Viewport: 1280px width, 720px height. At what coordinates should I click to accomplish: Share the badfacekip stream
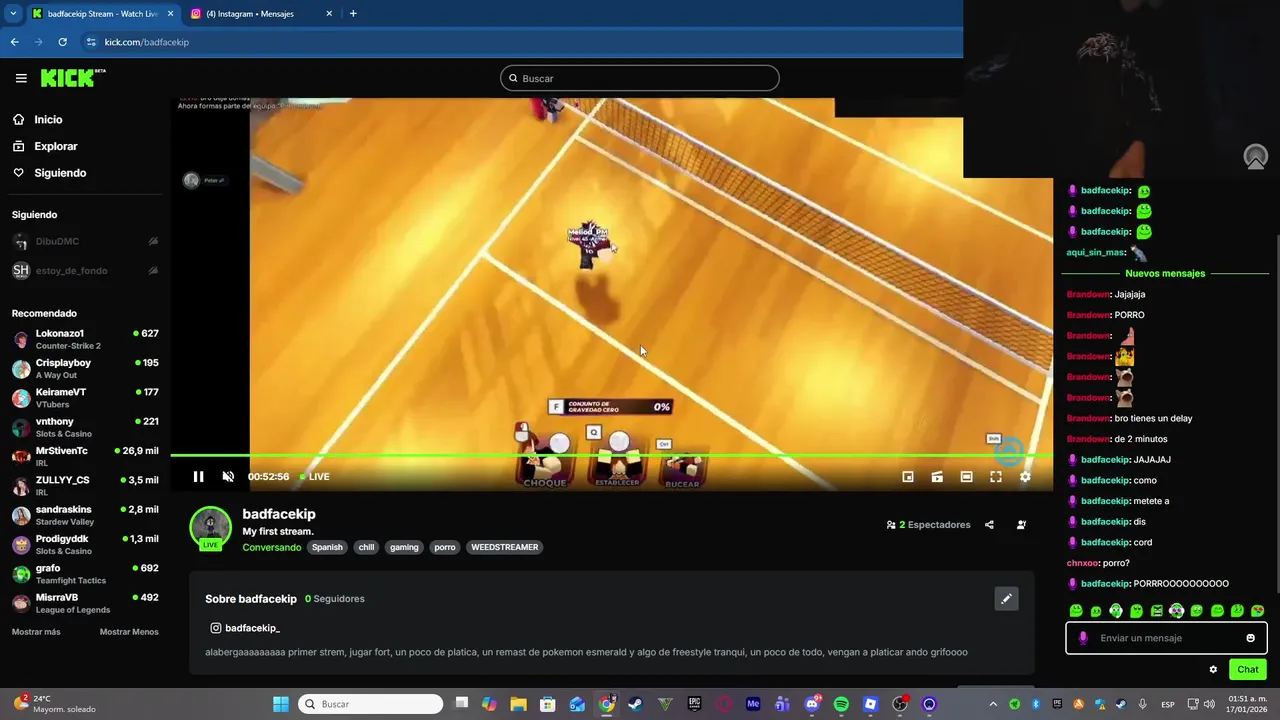pyautogui.click(x=989, y=524)
